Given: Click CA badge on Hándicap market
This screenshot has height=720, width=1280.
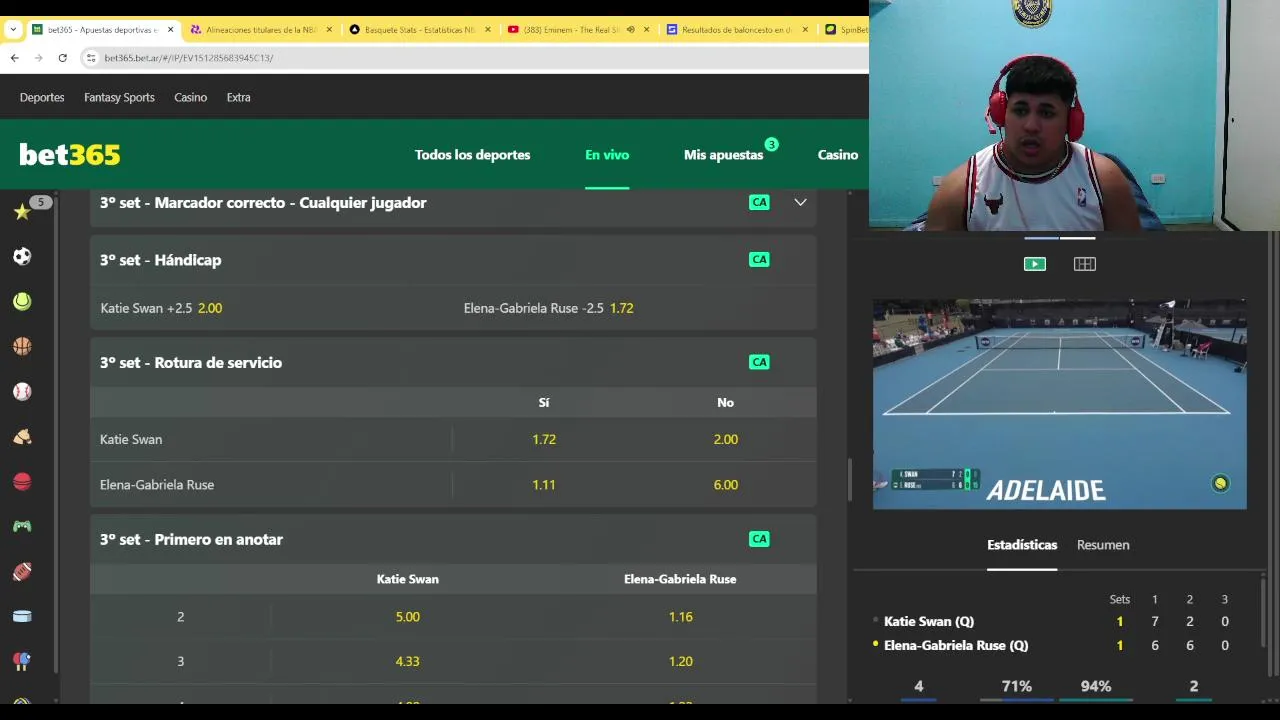Looking at the screenshot, I should [x=759, y=259].
